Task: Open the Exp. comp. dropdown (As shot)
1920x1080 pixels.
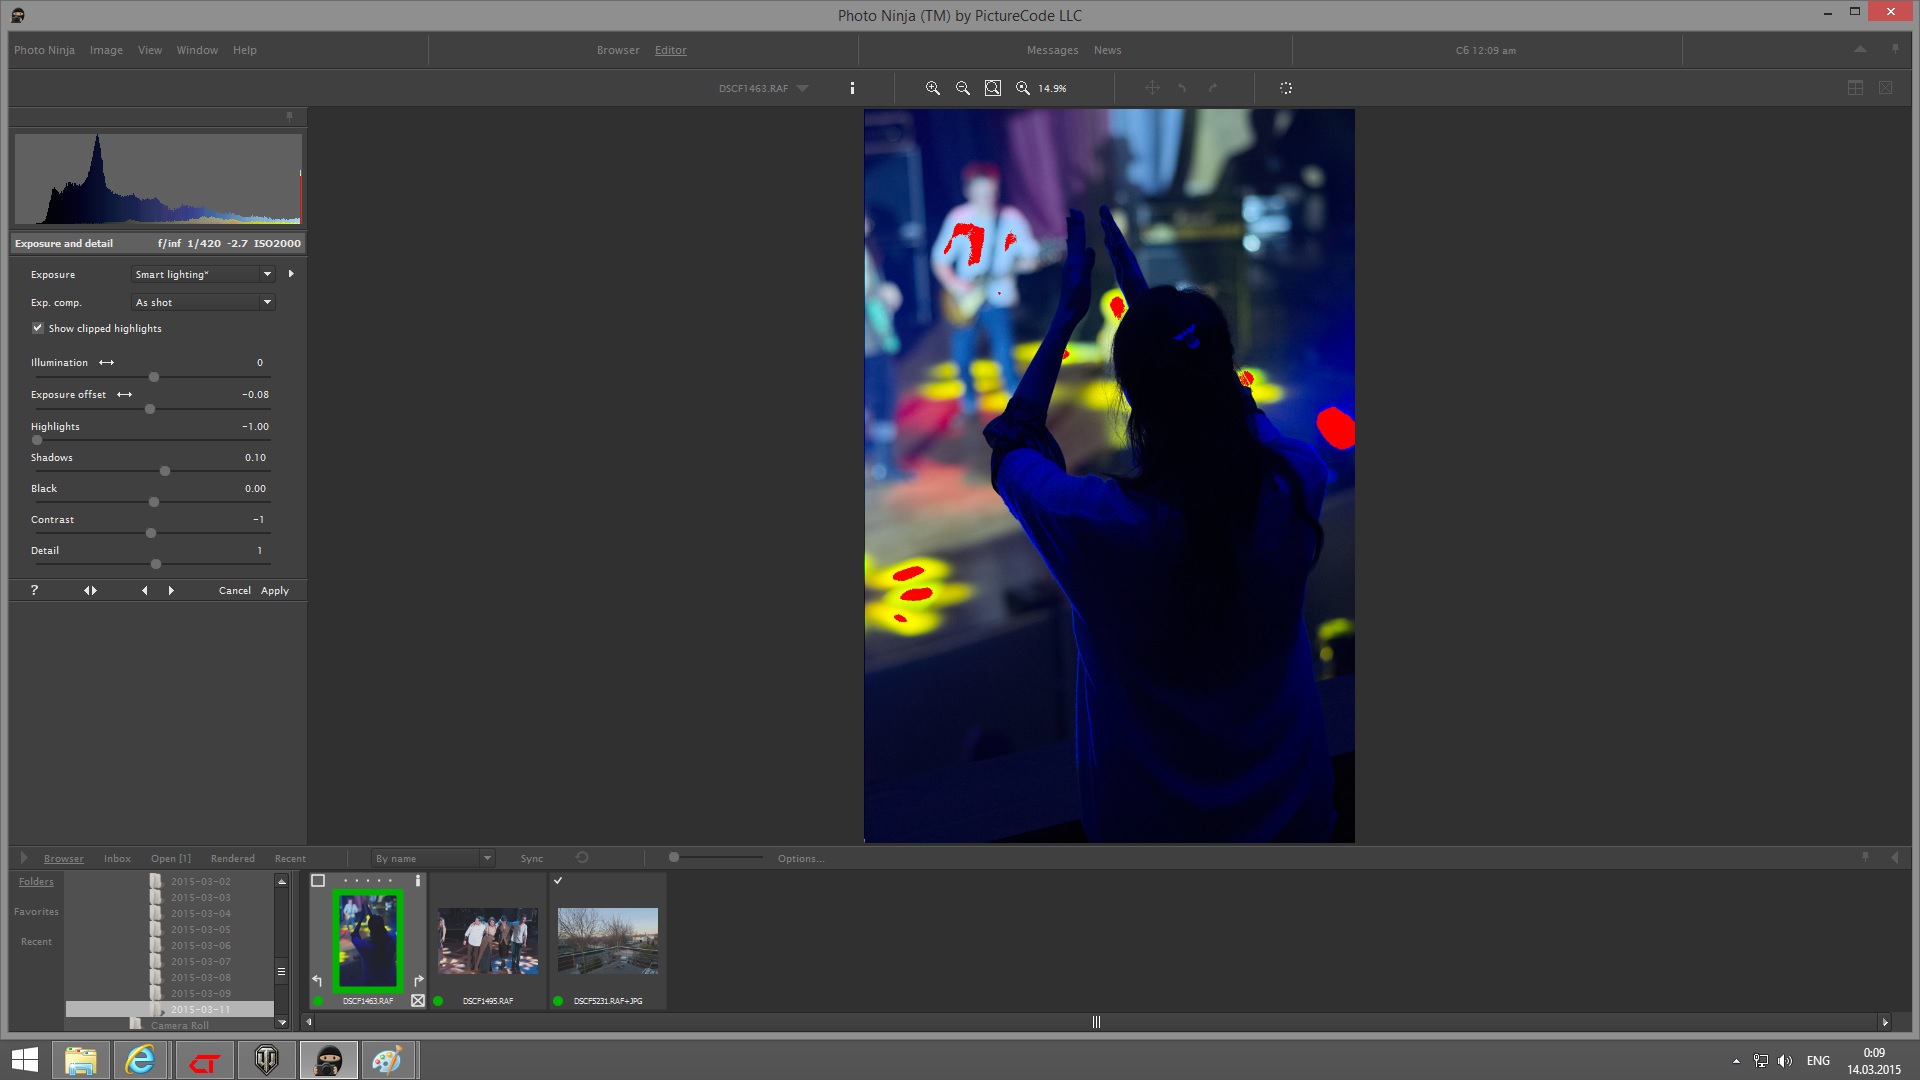Action: pos(204,302)
